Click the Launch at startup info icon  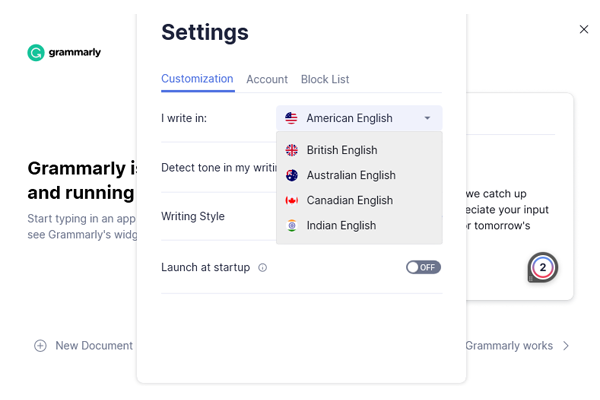pyautogui.click(x=262, y=268)
